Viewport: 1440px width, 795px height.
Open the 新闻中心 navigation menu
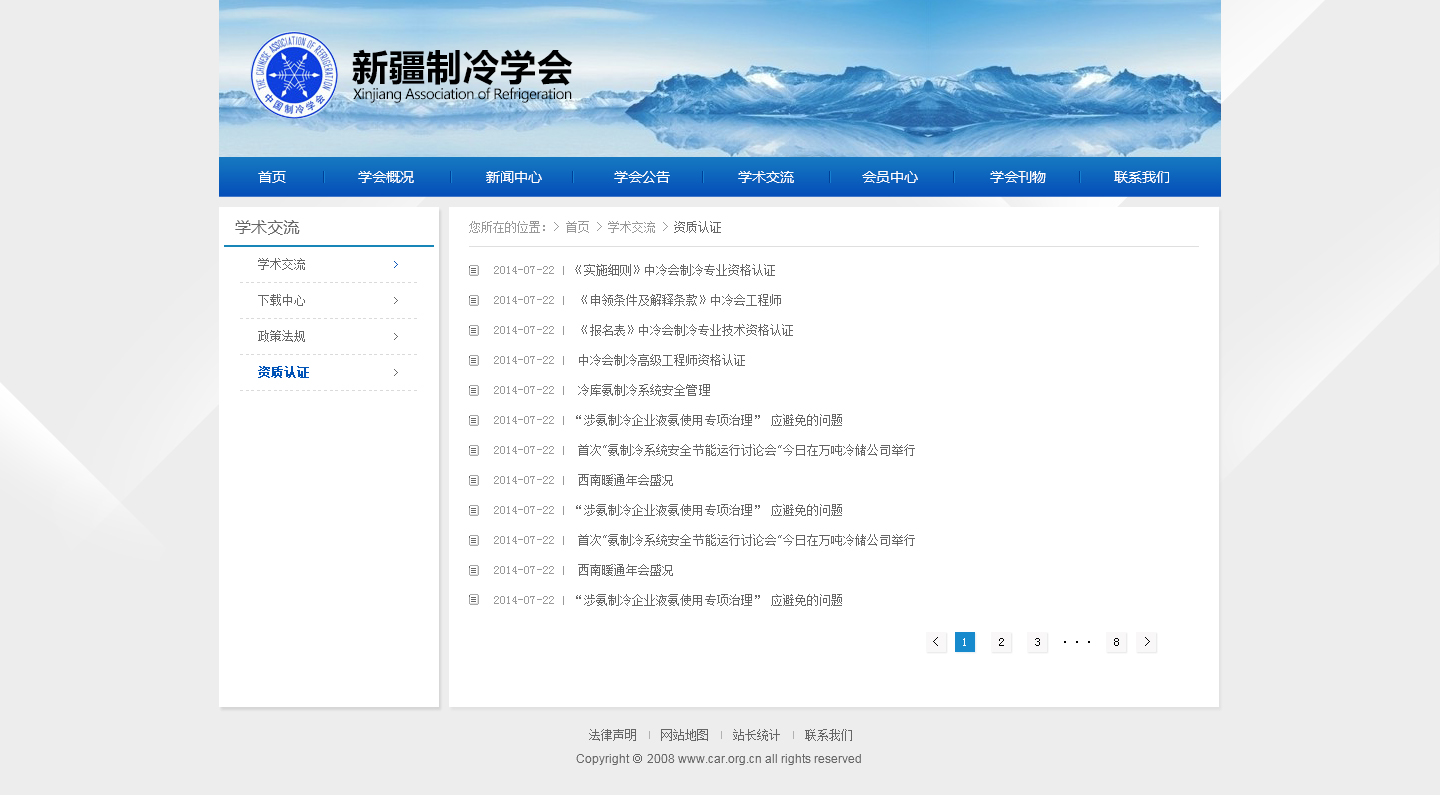point(513,177)
